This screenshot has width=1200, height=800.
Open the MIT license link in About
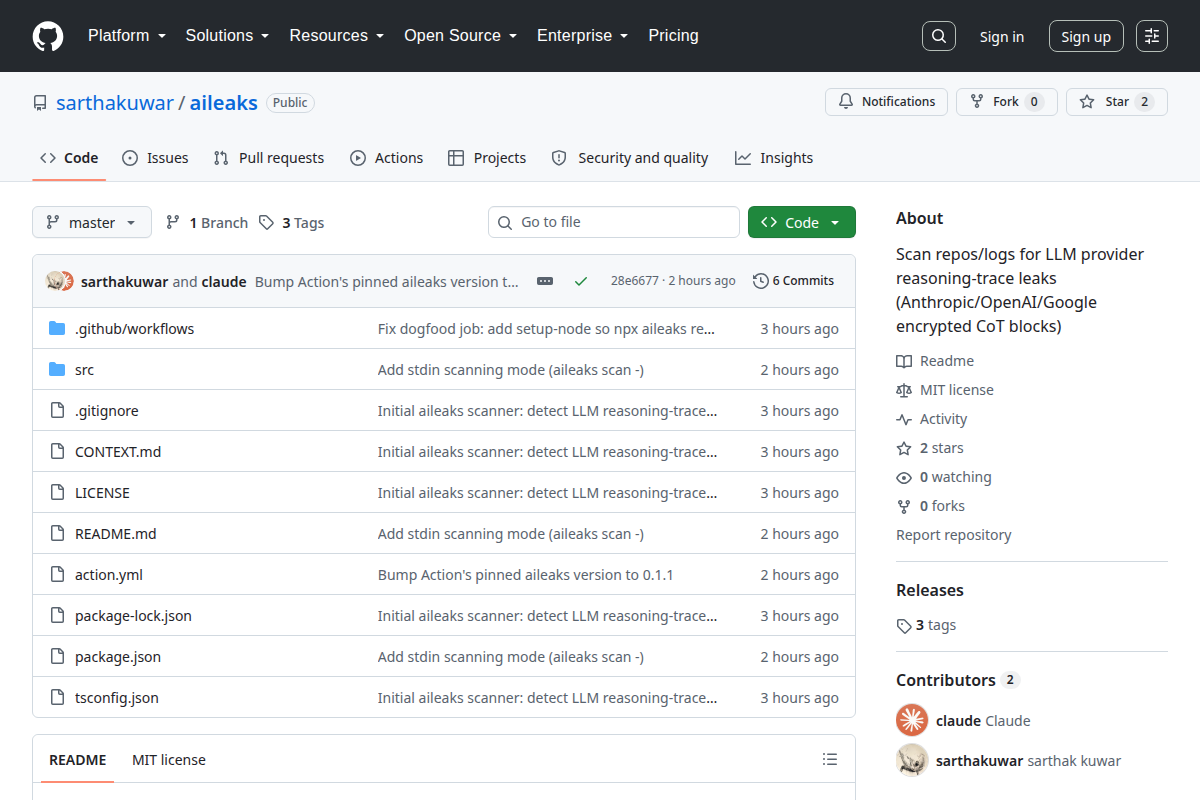click(x=945, y=390)
